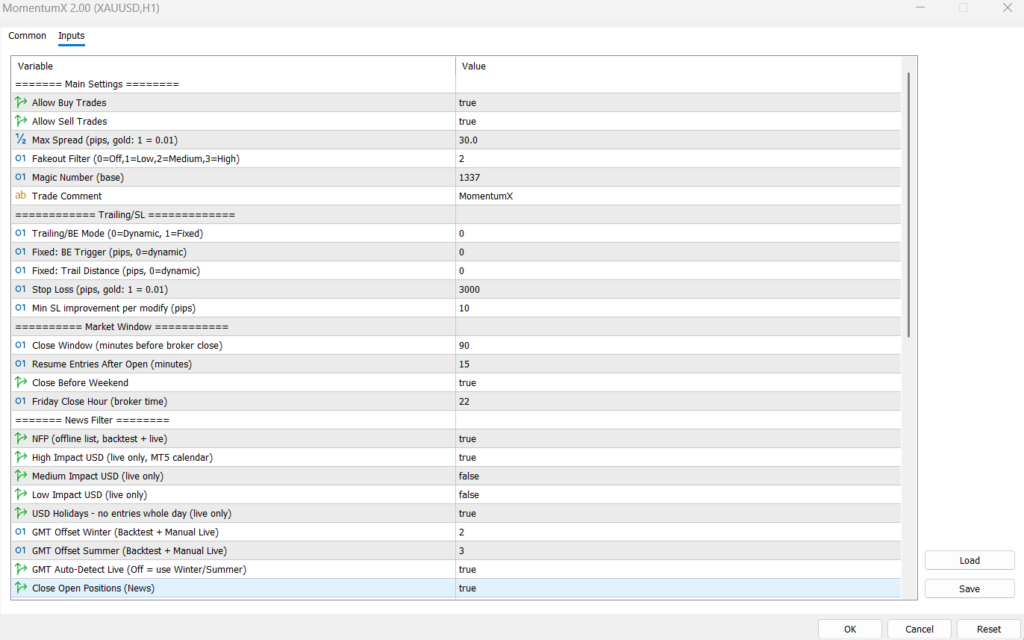Image resolution: width=1024 pixels, height=640 pixels.
Task: Reset inputs with the Reset button
Action: click(988, 629)
